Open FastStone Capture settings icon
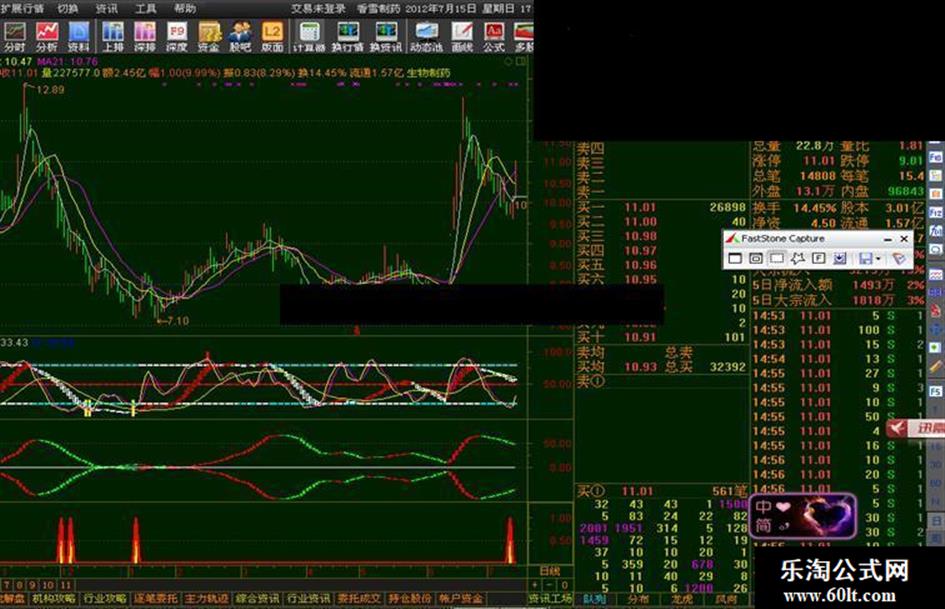Screen dimensions: 945x609 tap(899, 259)
